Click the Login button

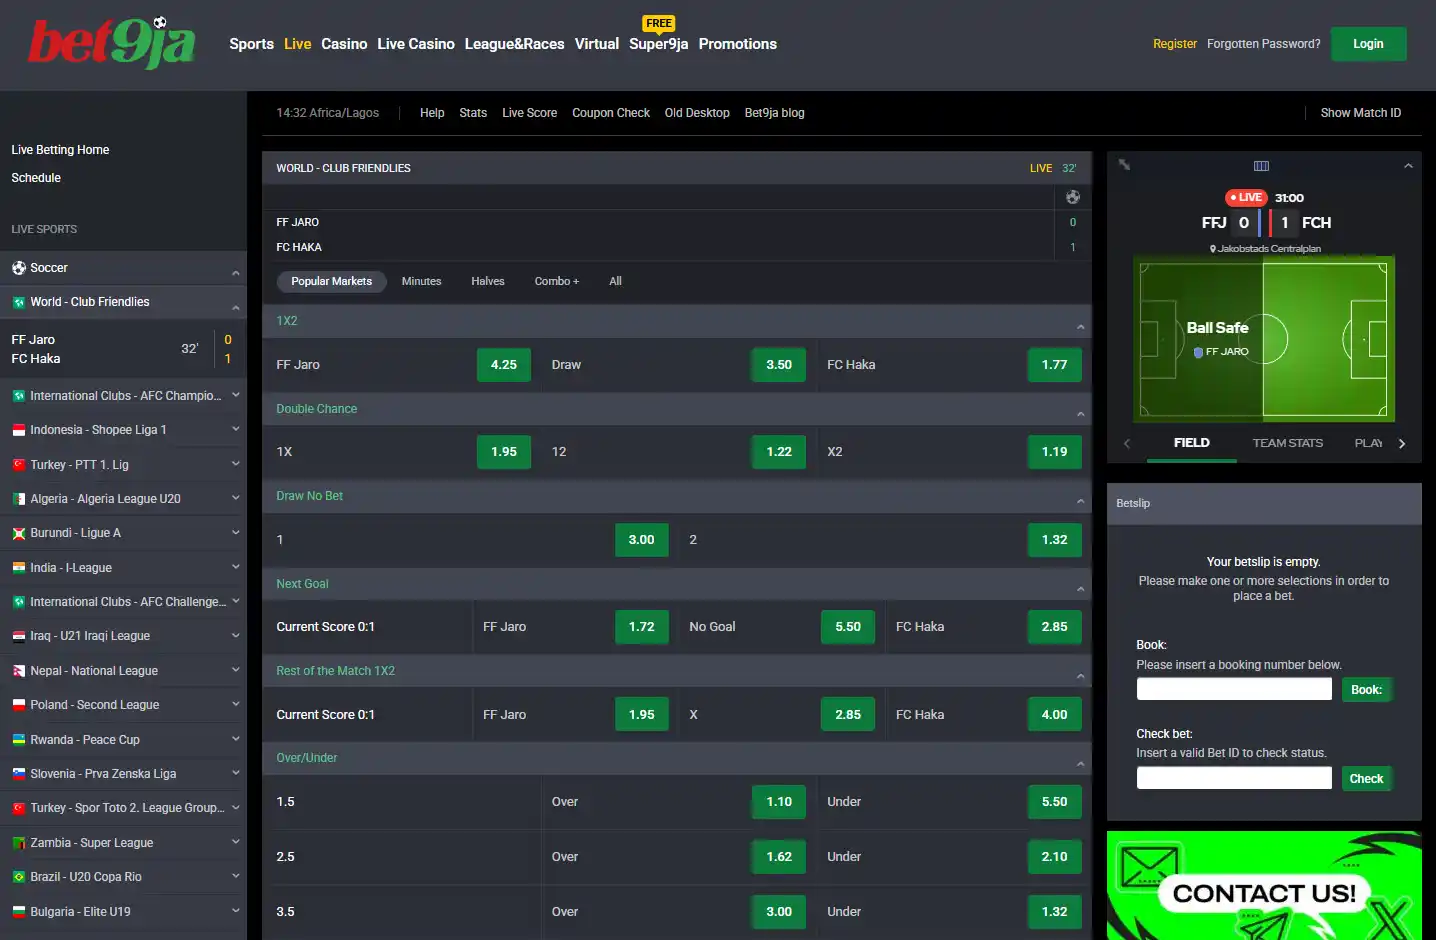click(1368, 44)
